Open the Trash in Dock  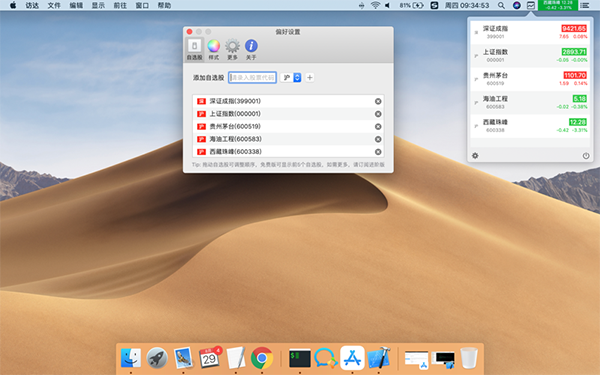(x=469, y=358)
